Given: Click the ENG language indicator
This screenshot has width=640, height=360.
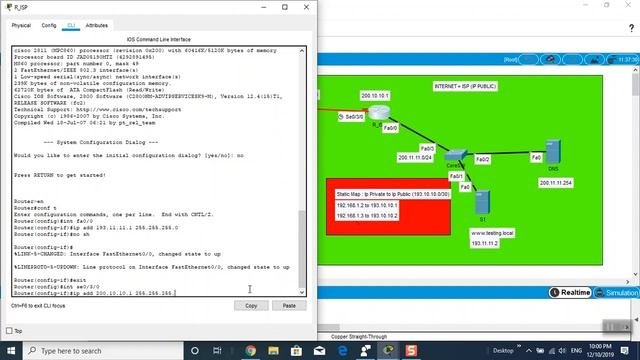Looking at the screenshot, I should (x=576, y=351).
